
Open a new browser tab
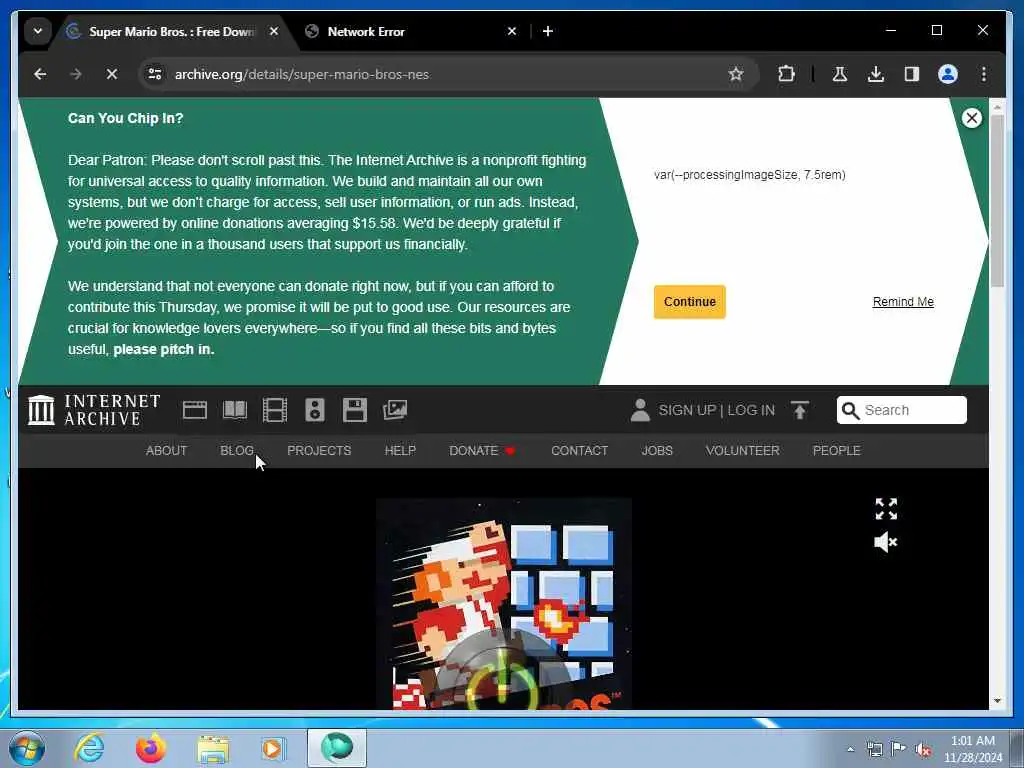click(x=548, y=31)
